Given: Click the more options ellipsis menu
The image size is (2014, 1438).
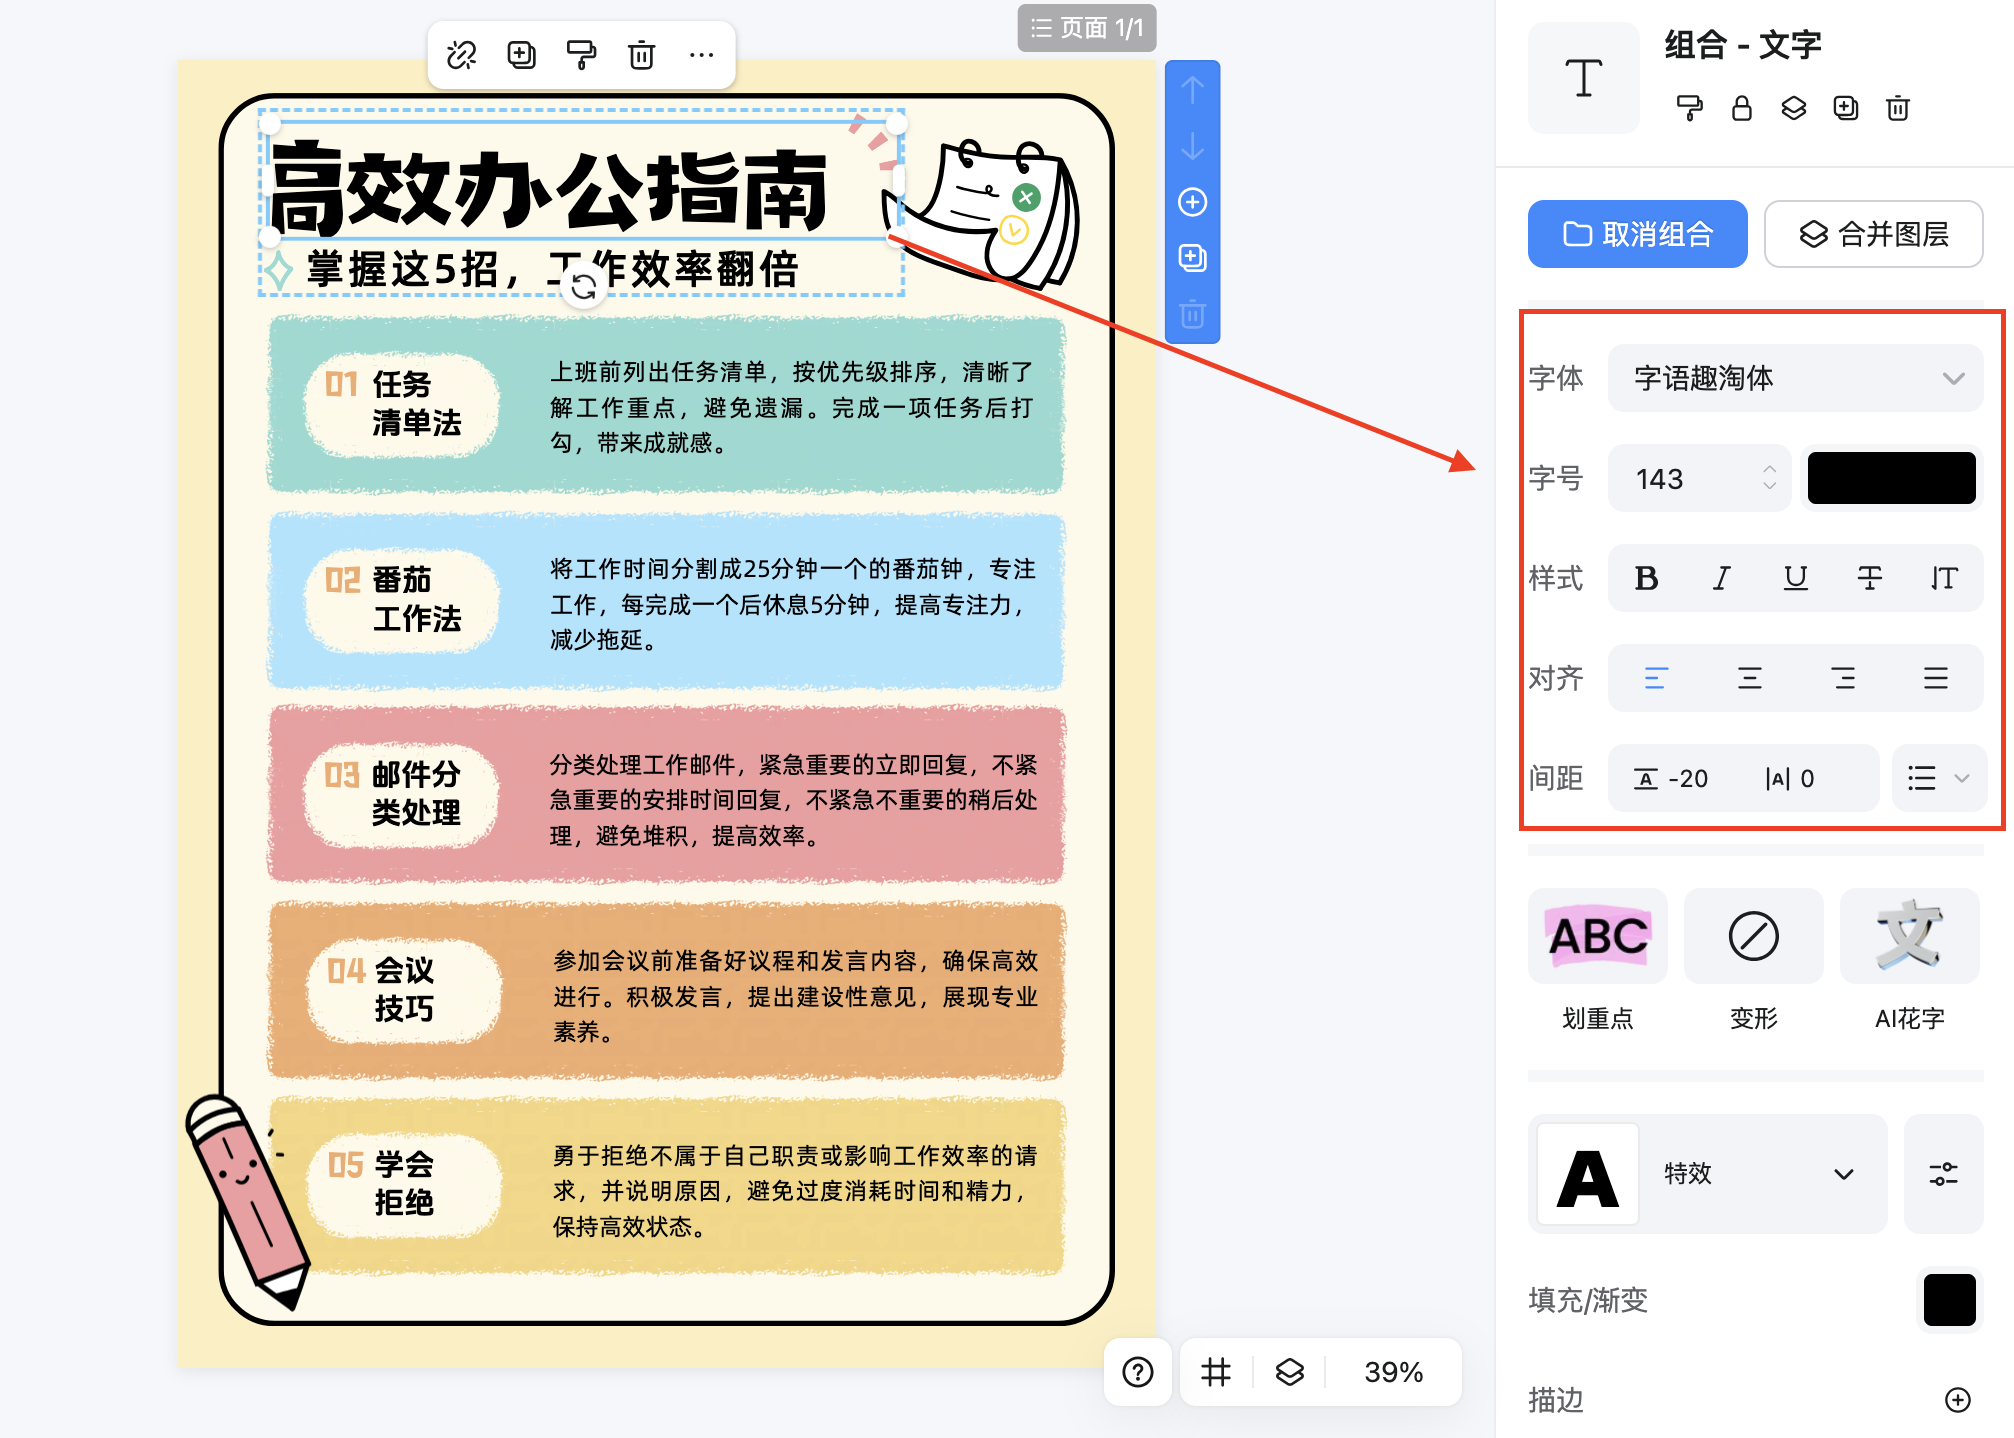Looking at the screenshot, I should click(701, 55).
